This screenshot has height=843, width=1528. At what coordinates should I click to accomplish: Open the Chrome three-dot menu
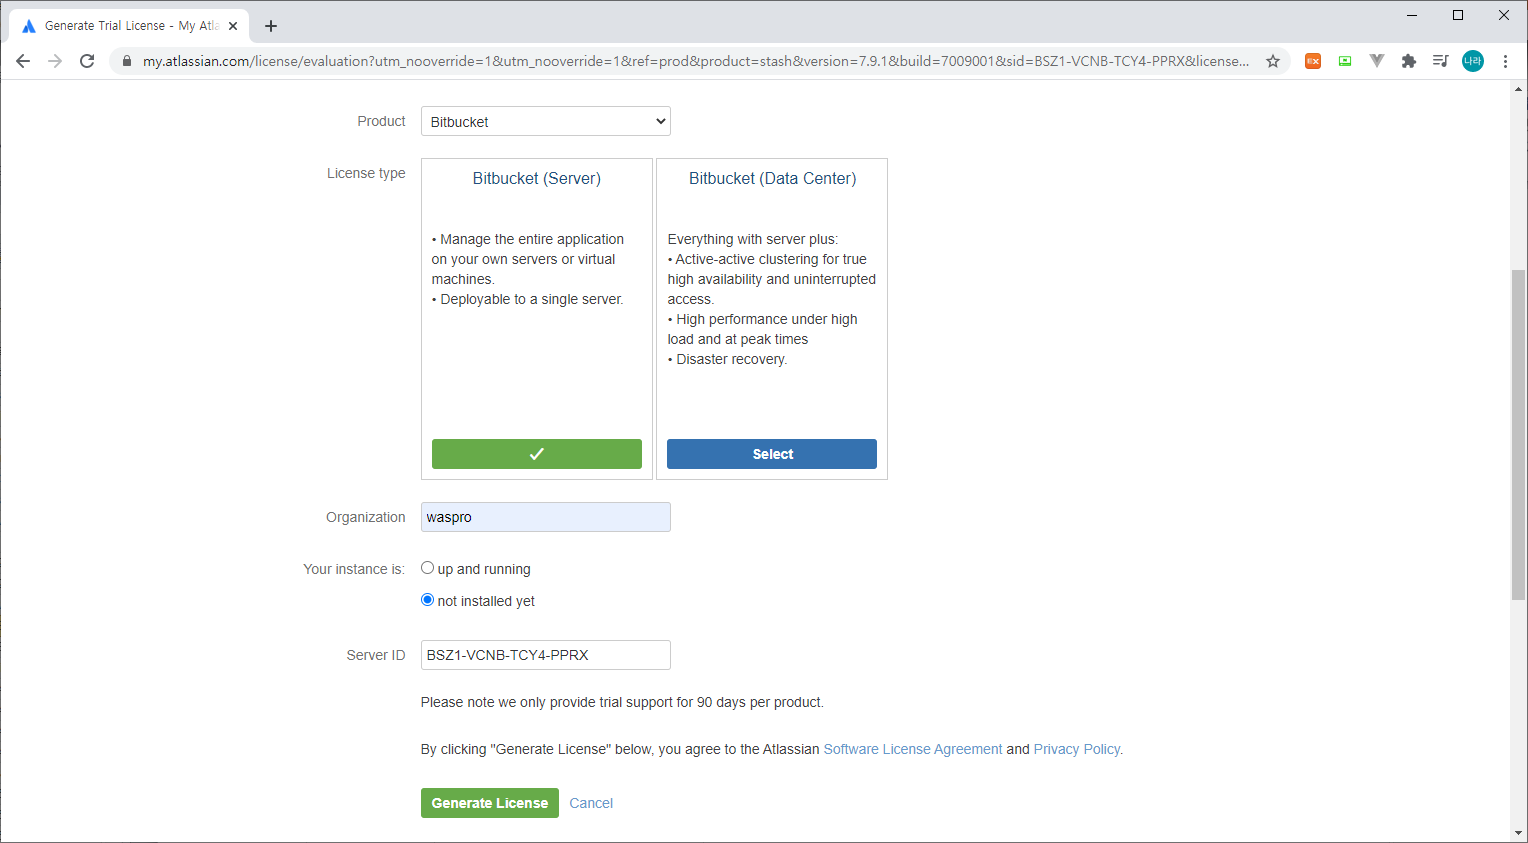1505,61
